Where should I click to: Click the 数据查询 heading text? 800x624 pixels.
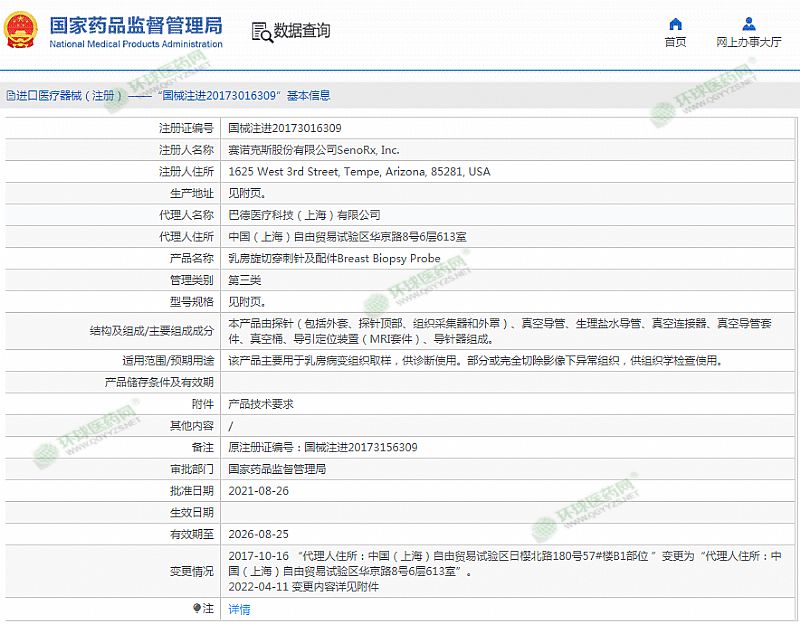[x=302, y=31]
